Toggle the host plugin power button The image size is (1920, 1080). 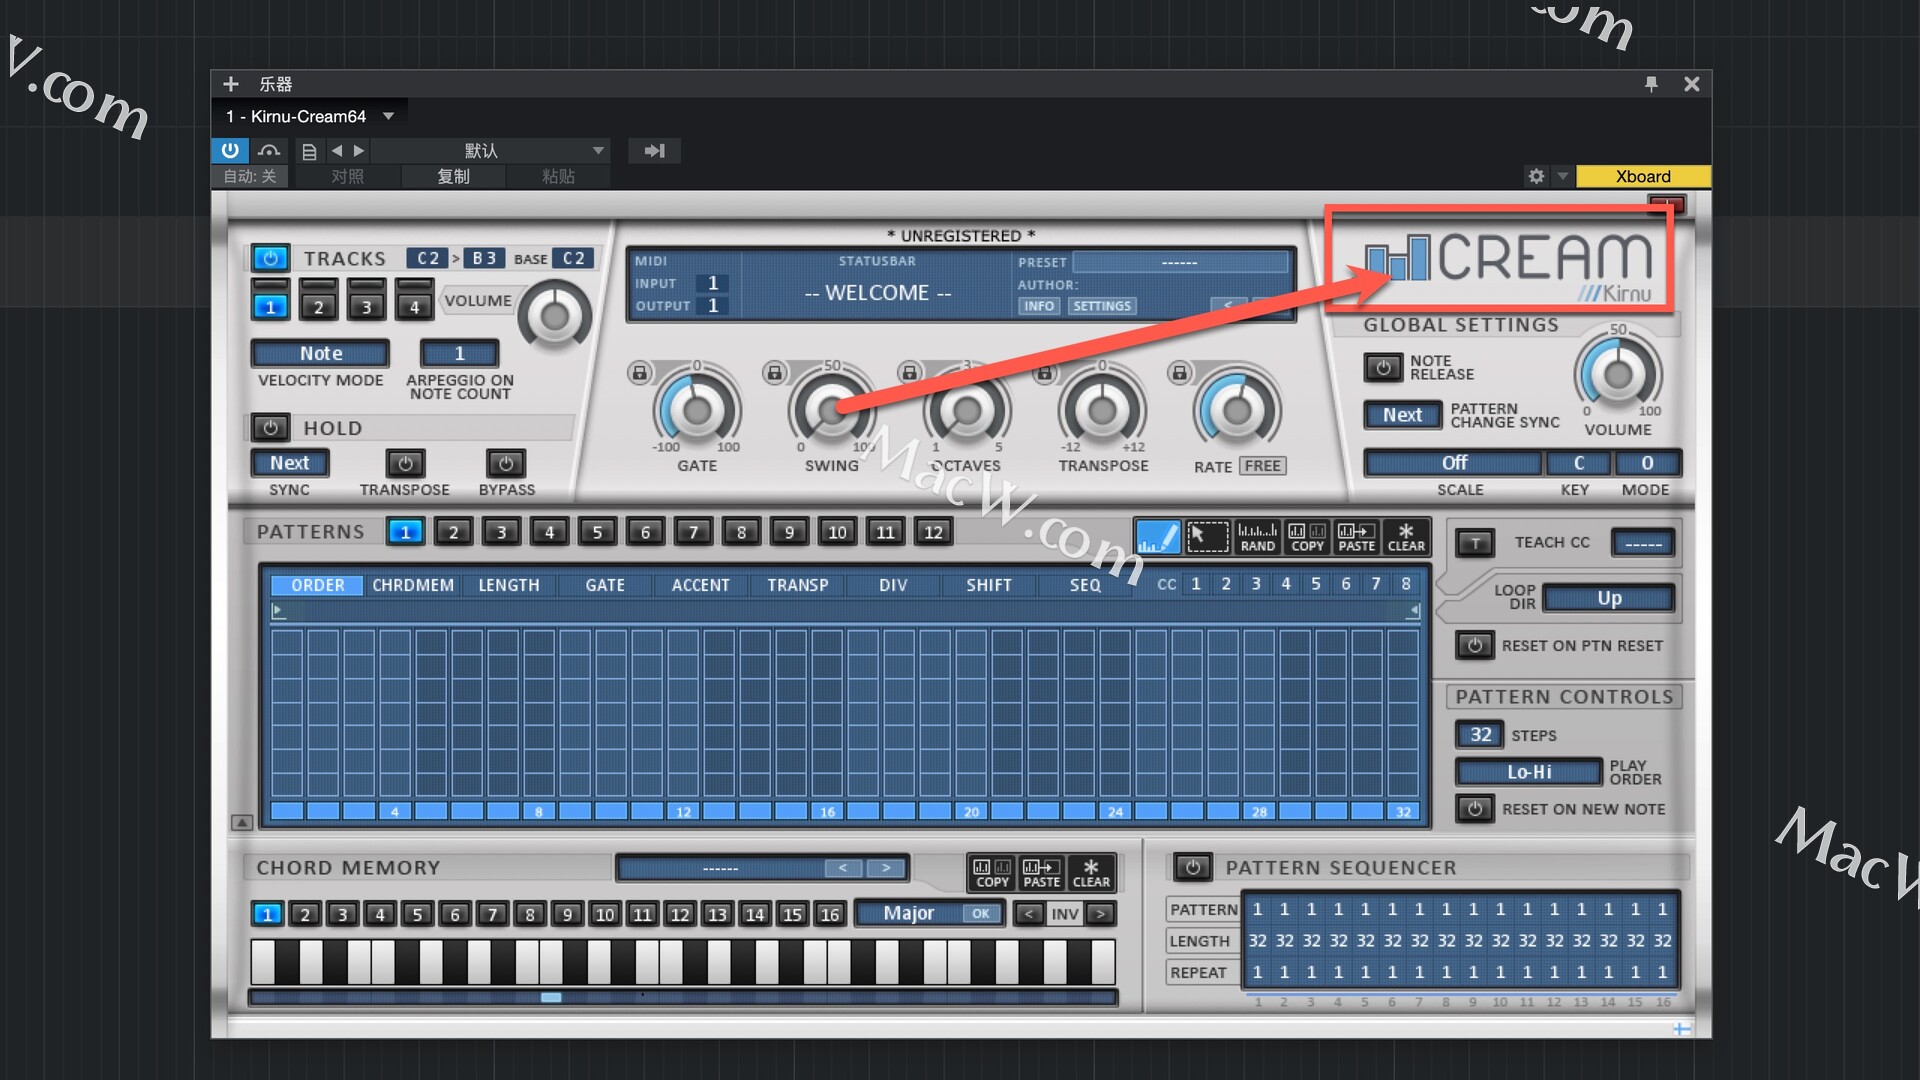point(230,150)
